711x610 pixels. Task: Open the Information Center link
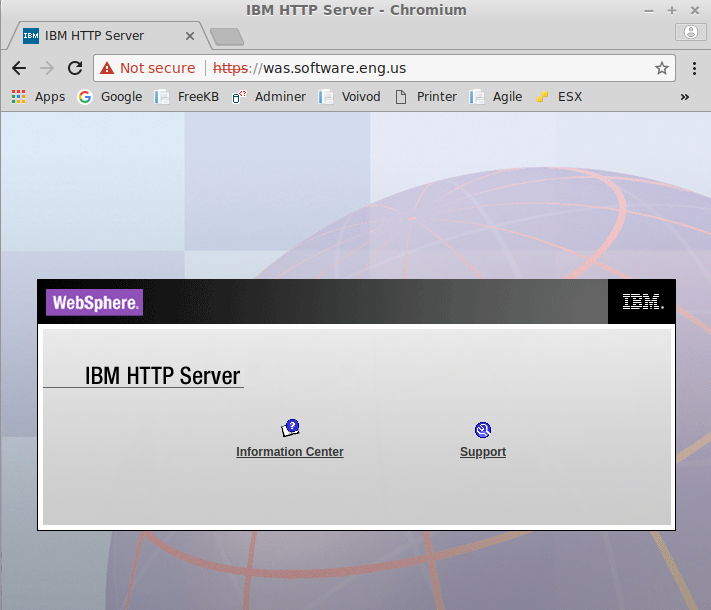pyautogui.click(x=290, y=452)
